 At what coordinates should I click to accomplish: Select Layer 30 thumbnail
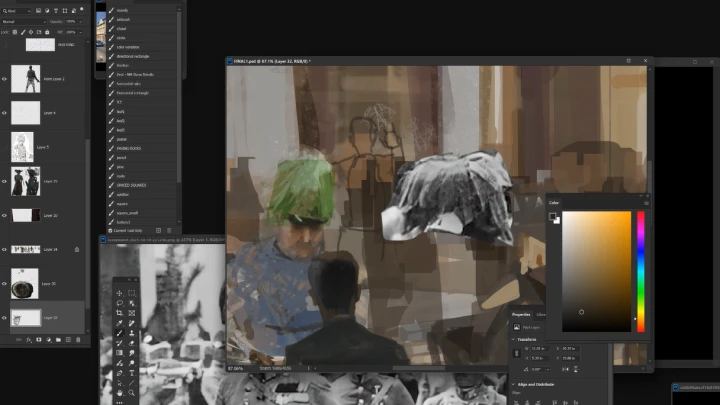[x=25, y=284]
